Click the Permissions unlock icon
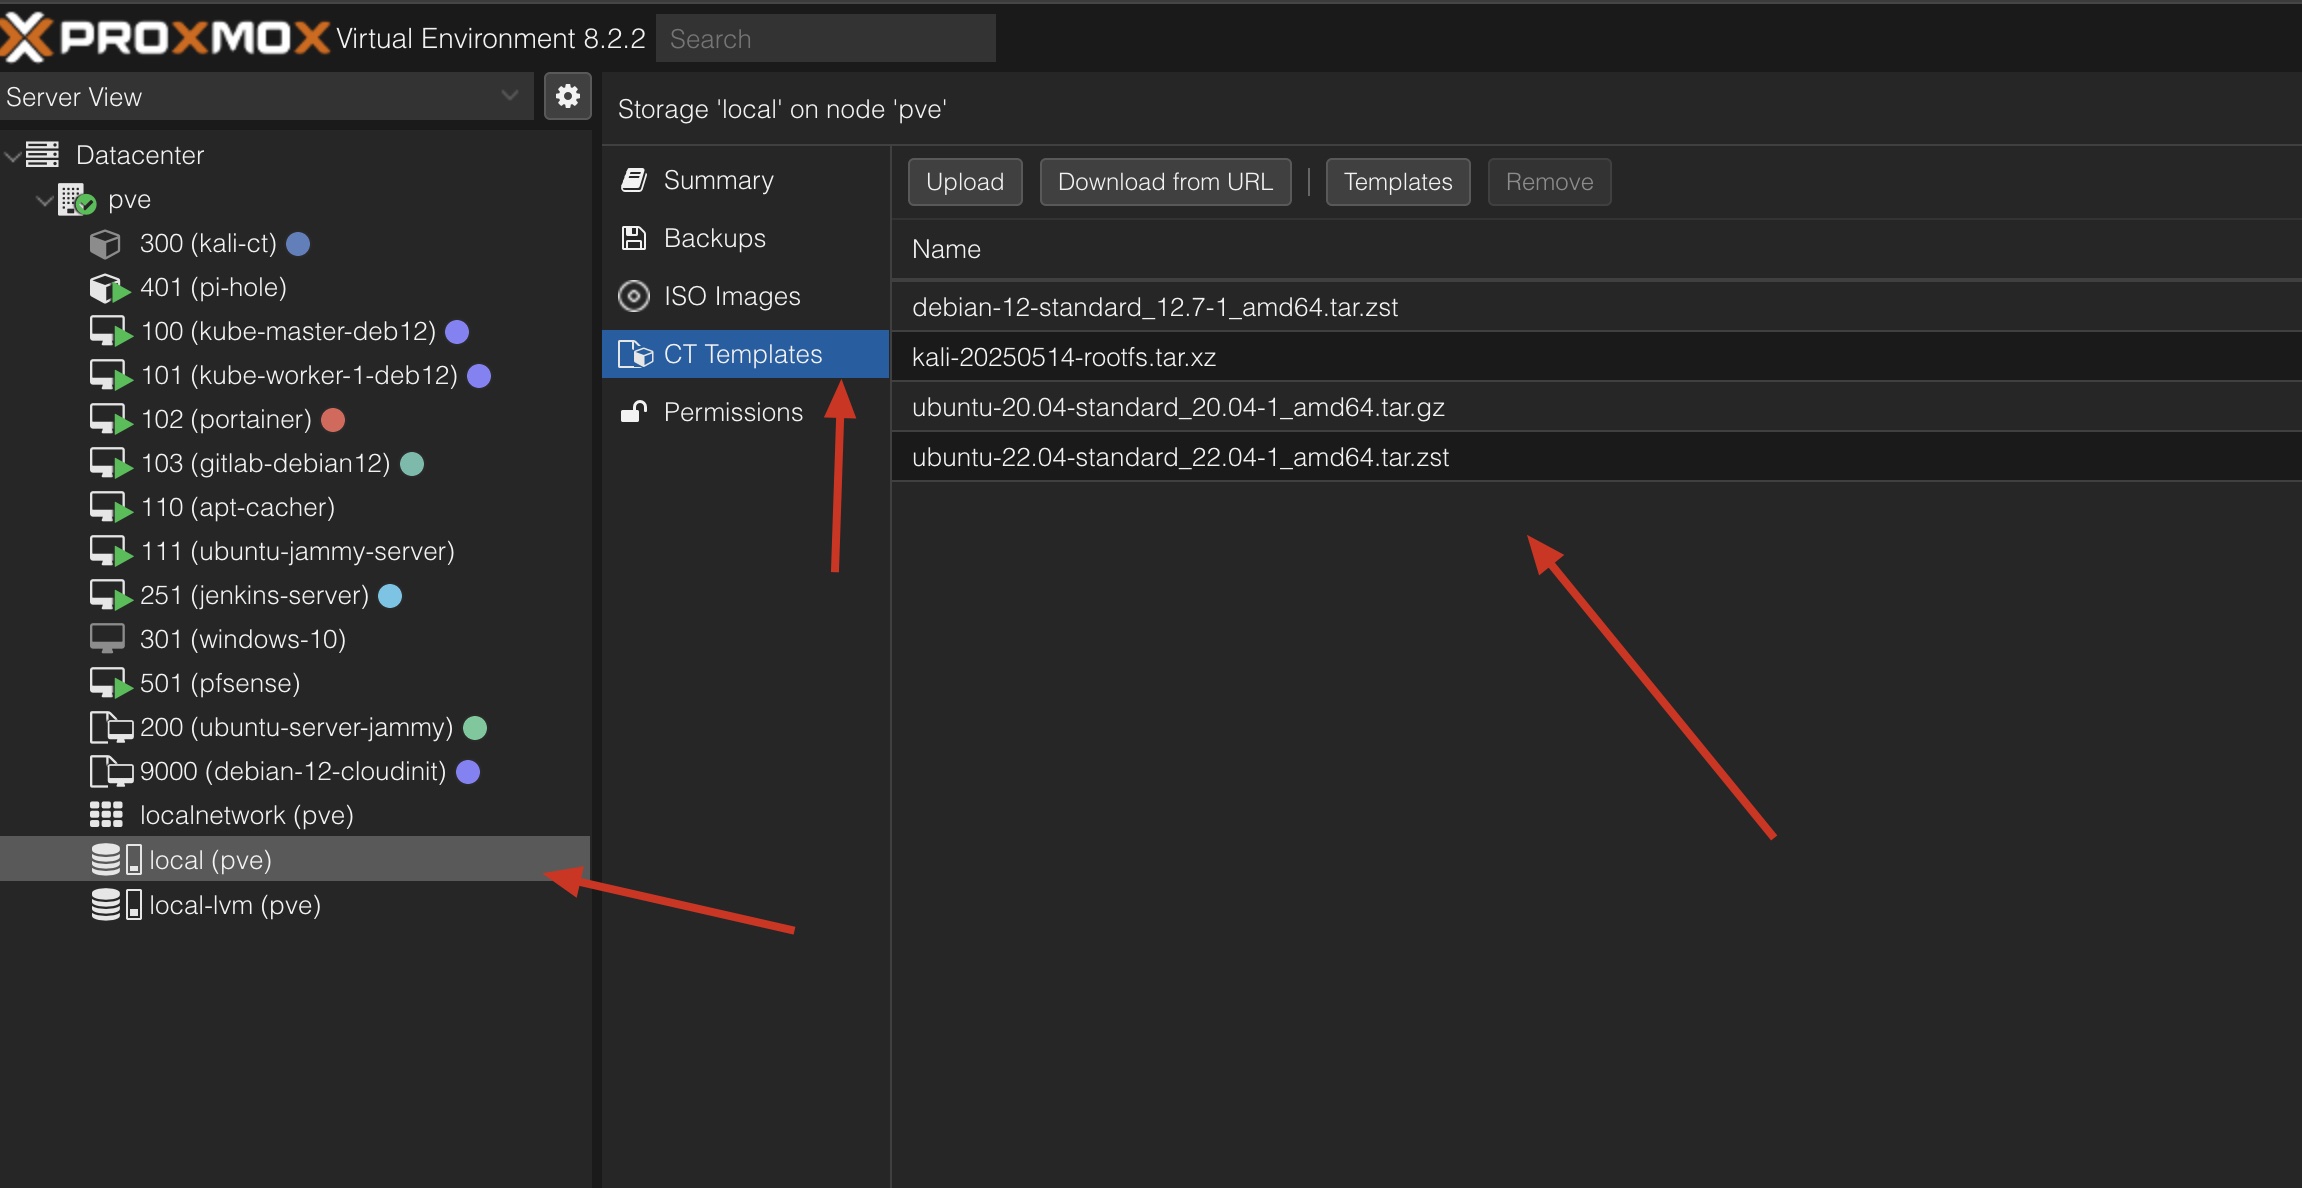The height and width of the screenshot is (1188, 2302). coord(634,412)
